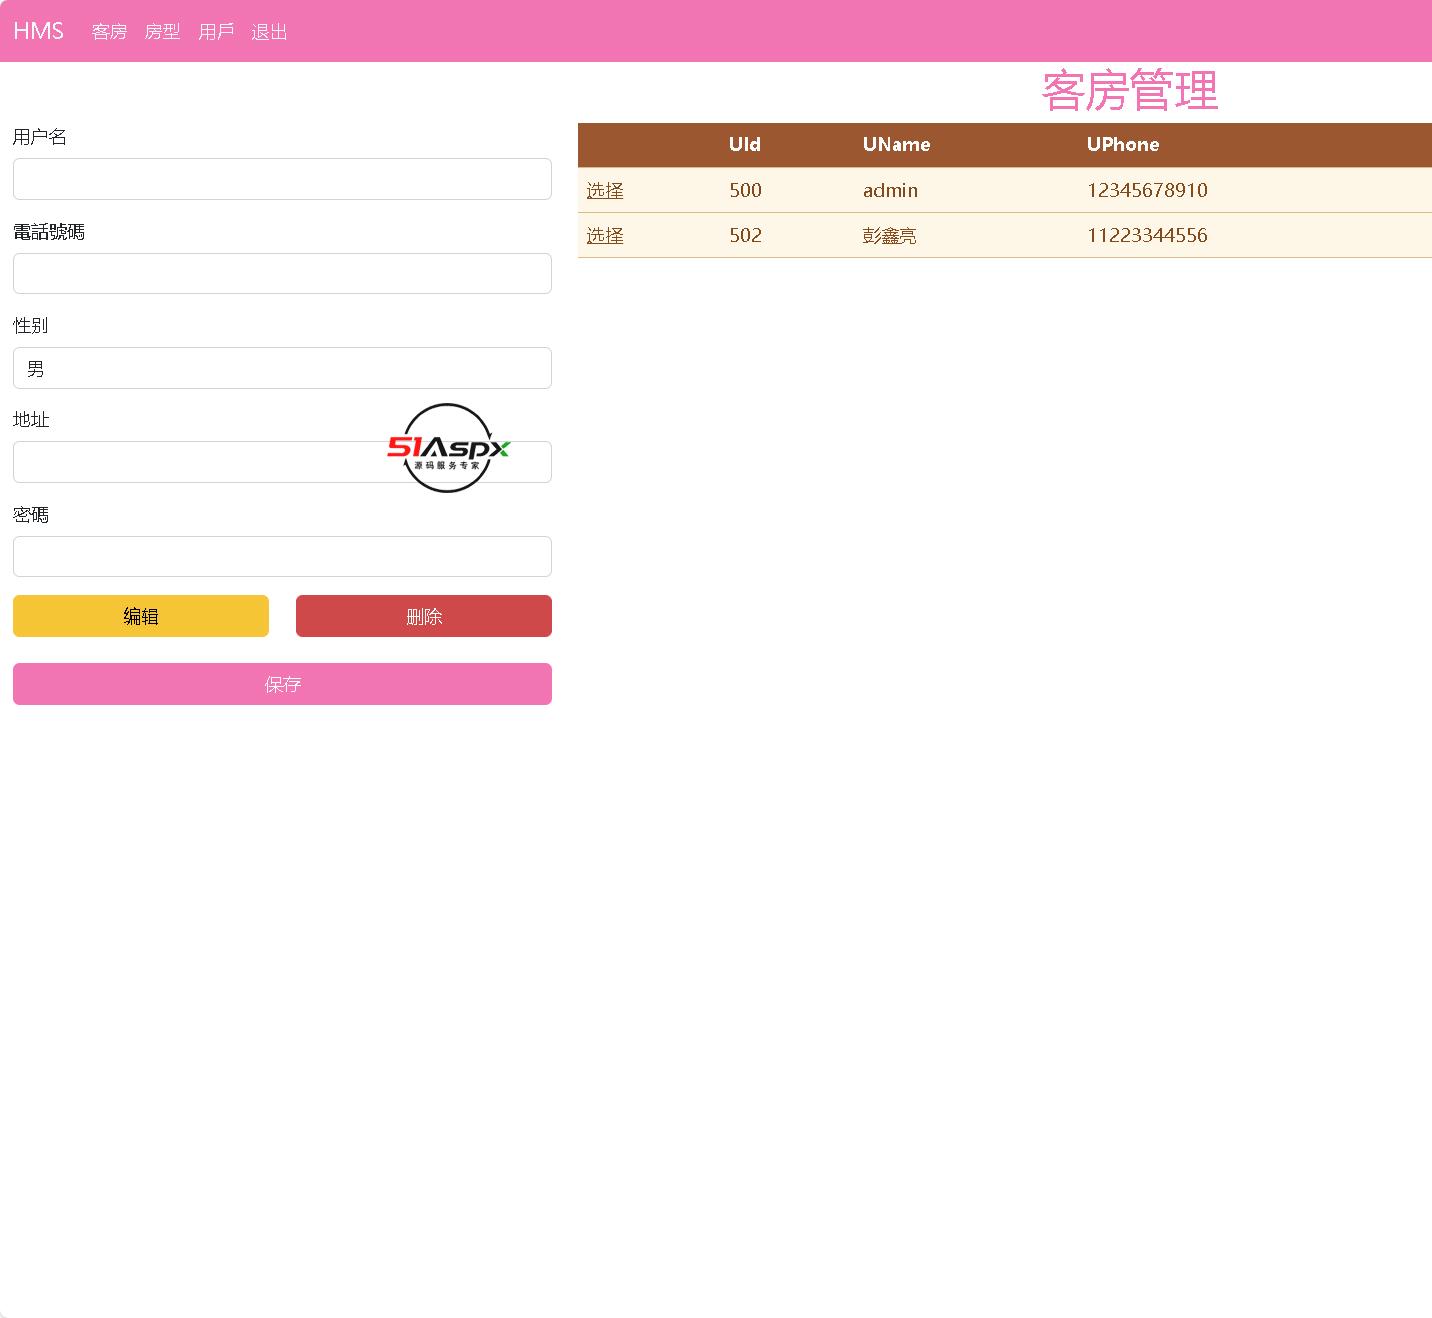Click the 密碼 field label
Image resolution: width=1432 pixels, height=1318 pixels.
coord(31,515)
